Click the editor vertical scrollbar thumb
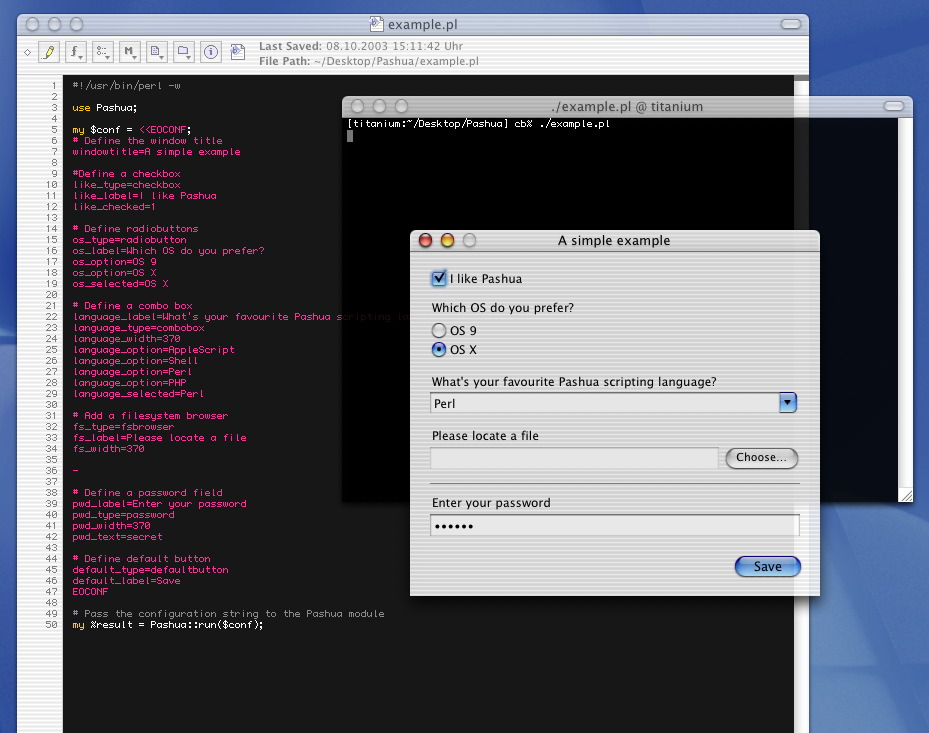 [801, 78]
